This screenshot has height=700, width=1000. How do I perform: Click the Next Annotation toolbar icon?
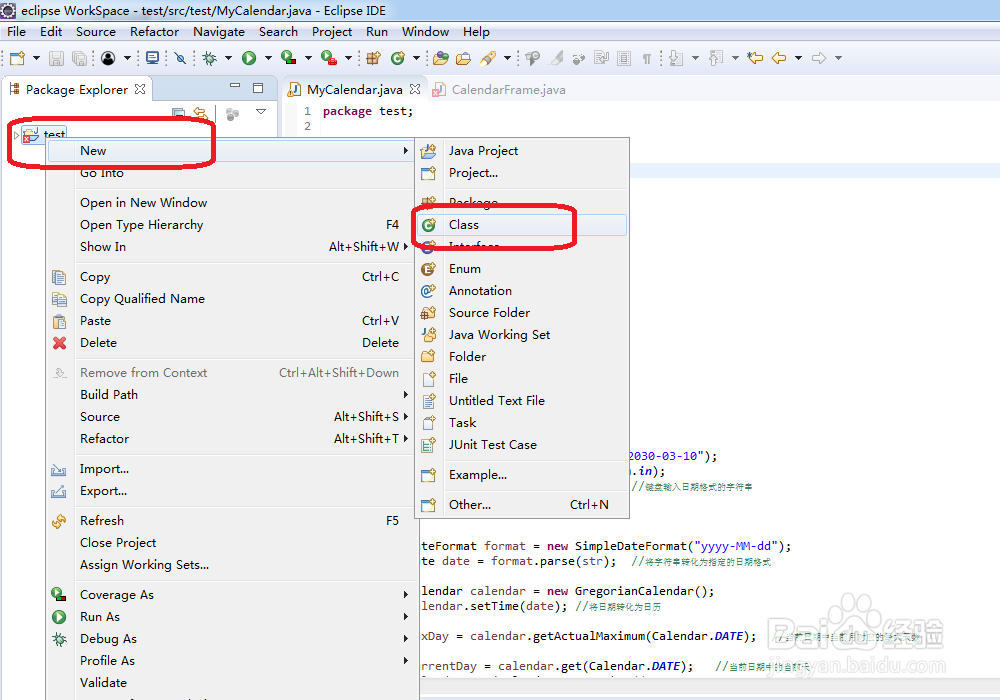[x=676, y=58]
